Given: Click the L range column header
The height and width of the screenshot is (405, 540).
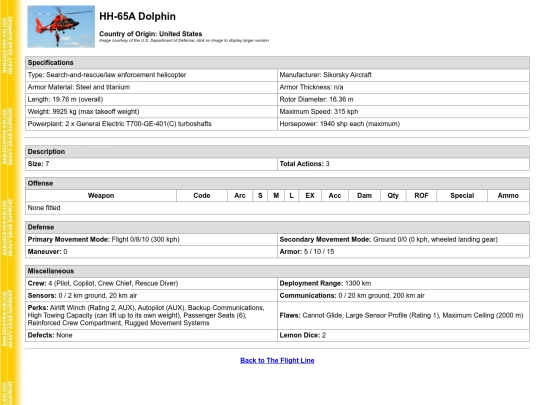Looking at the screenshot, I should 292,196.
